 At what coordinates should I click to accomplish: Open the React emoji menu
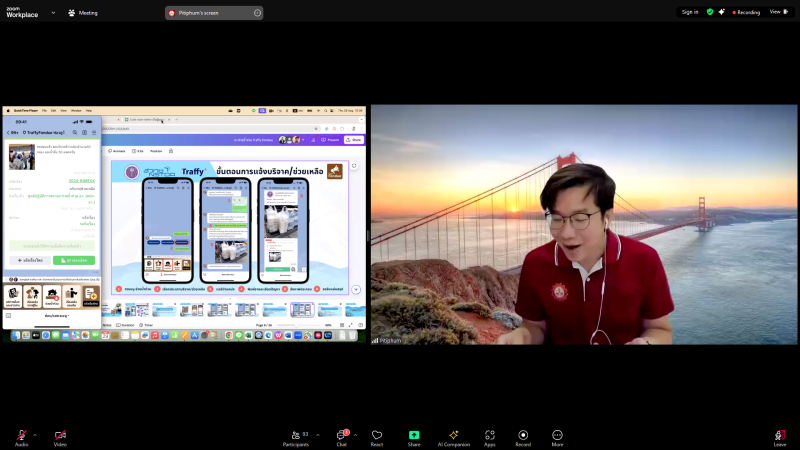pos(377,435)
